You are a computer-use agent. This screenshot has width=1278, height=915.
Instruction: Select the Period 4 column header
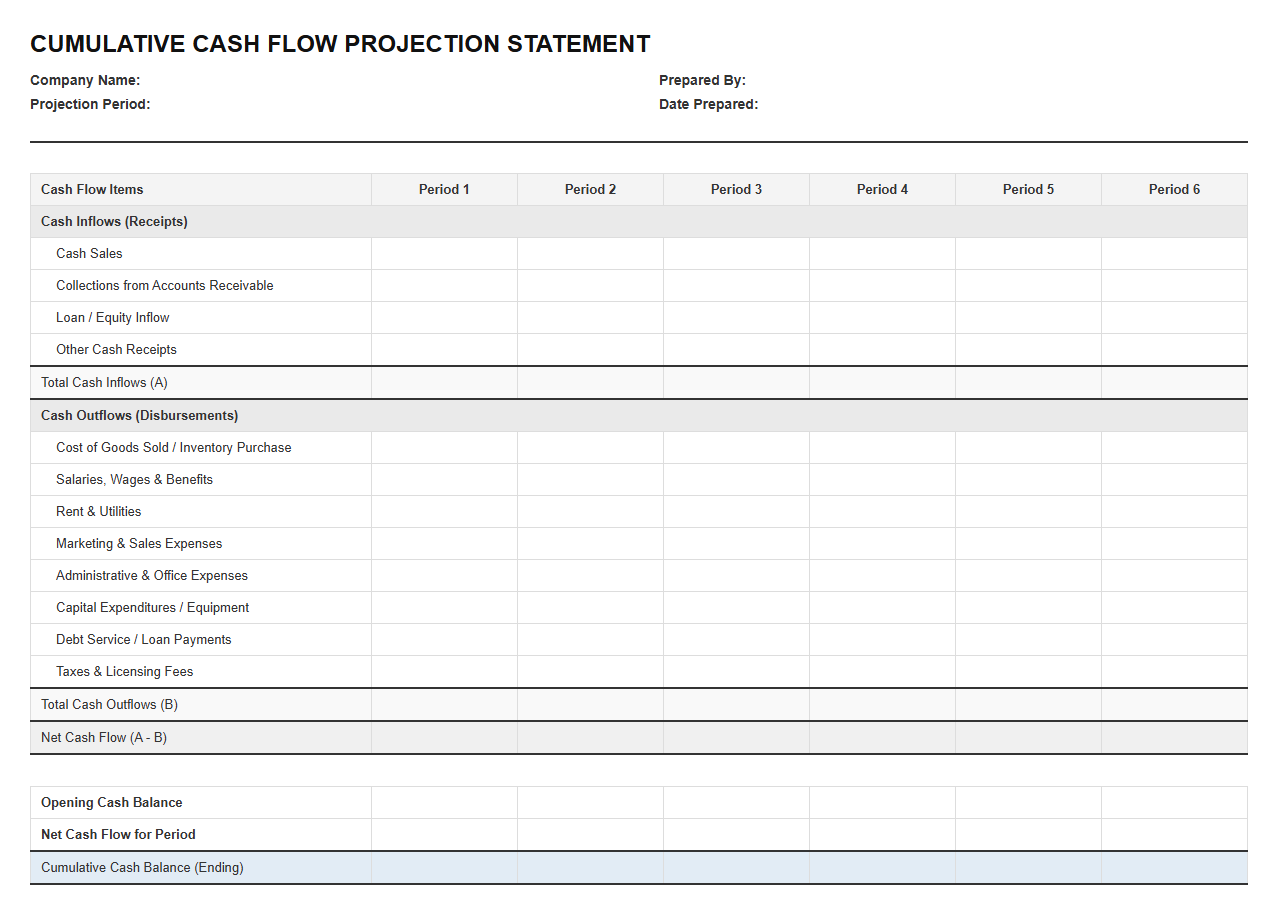[x=882, y=189]
